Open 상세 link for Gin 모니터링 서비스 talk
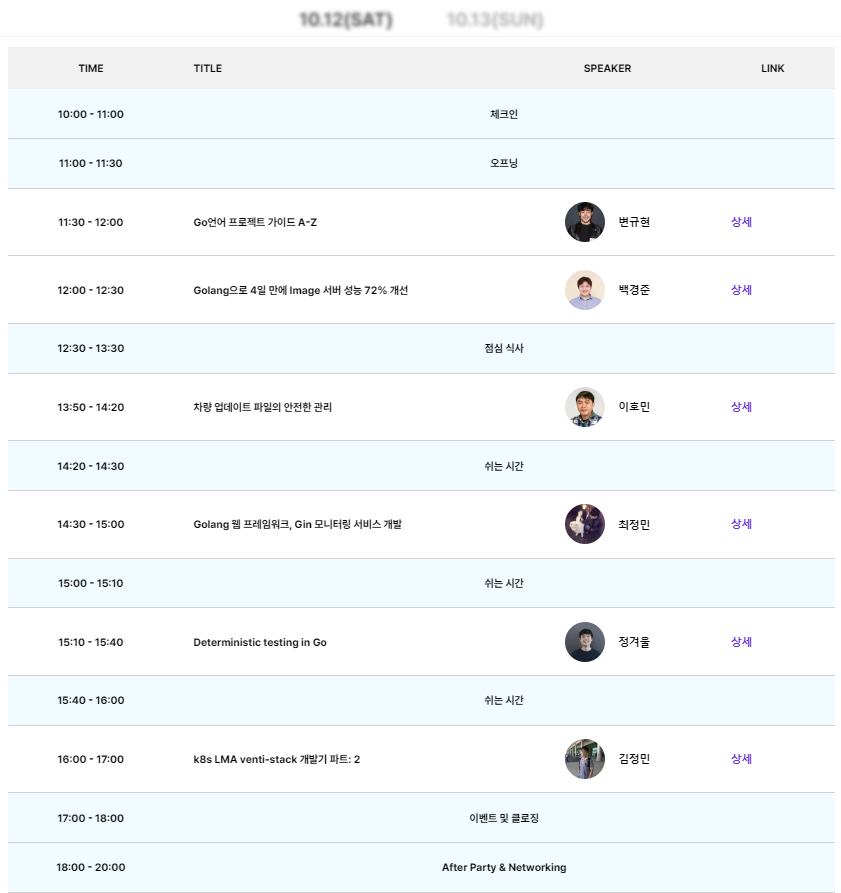The image size is (841, 893). click(741, 524)
